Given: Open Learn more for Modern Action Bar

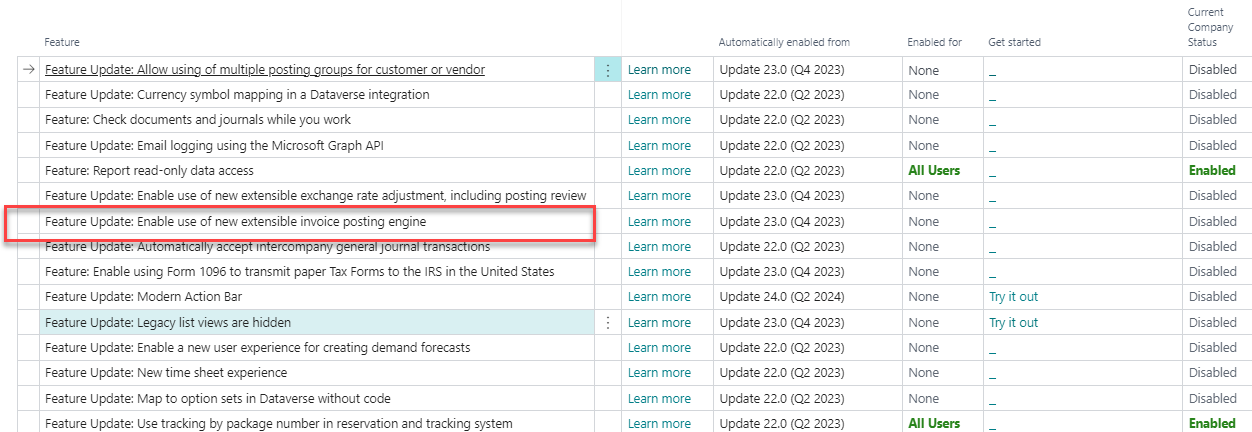Looking at the screenshot, I should (x=659, y=297).
